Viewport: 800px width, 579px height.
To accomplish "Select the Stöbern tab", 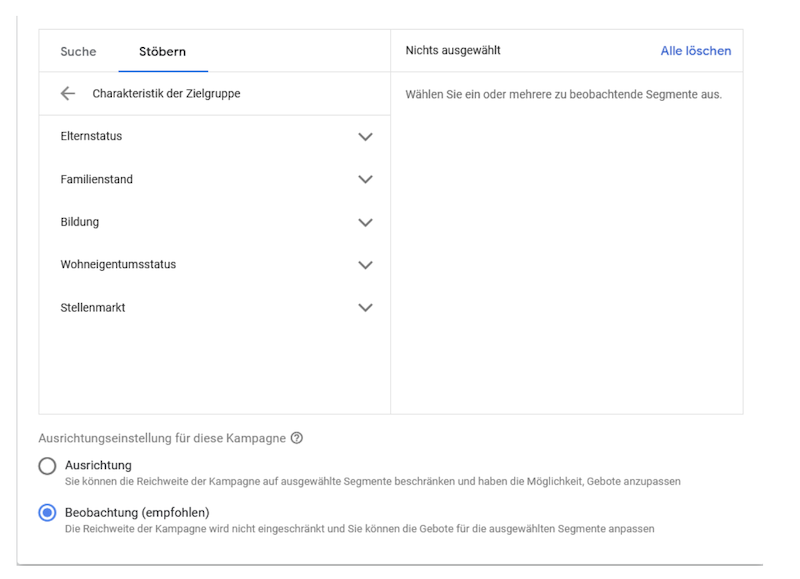I will (x=162, y=51).
